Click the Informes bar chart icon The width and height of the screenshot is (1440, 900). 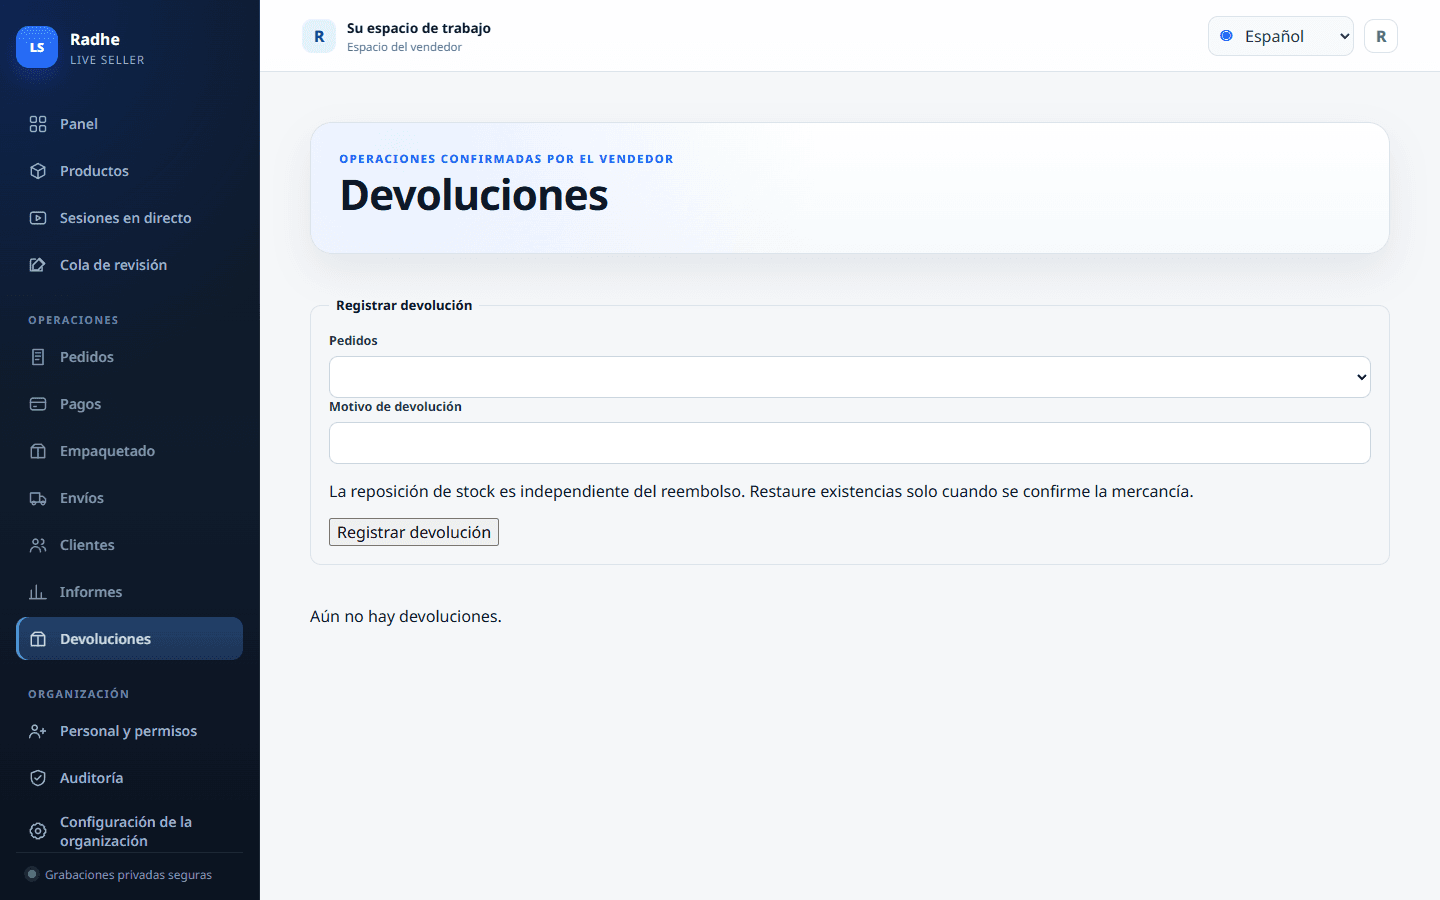[x=38, y=592]
